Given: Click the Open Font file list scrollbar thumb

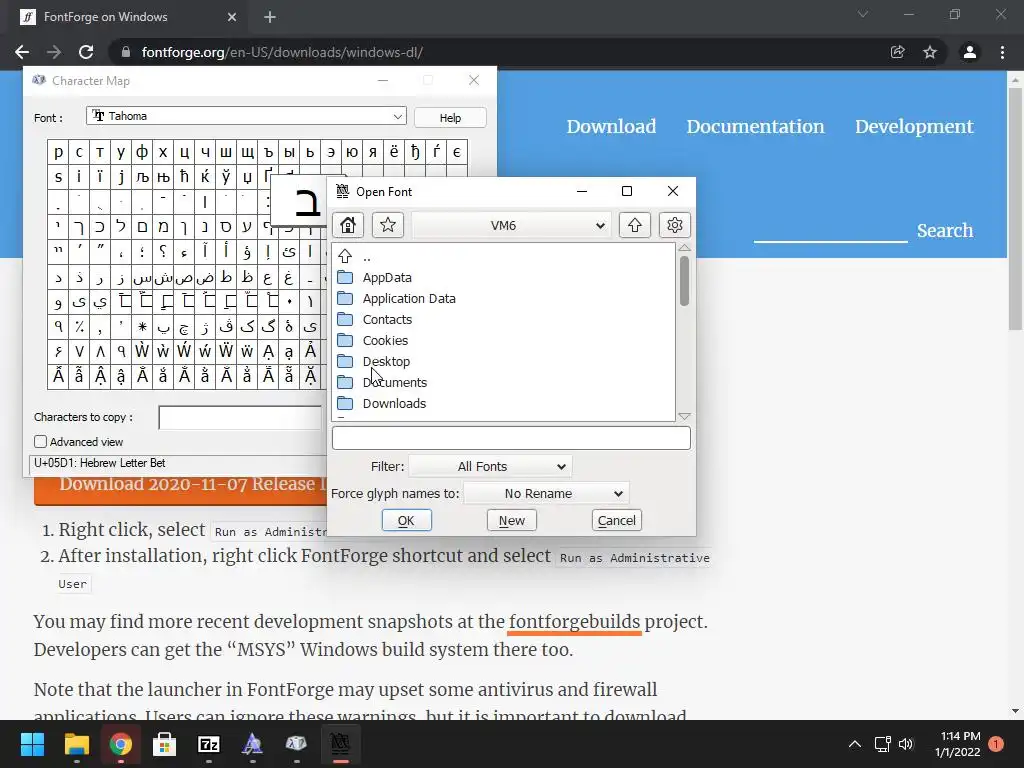Looking at the screenshot, I should [x=684, y=281].
